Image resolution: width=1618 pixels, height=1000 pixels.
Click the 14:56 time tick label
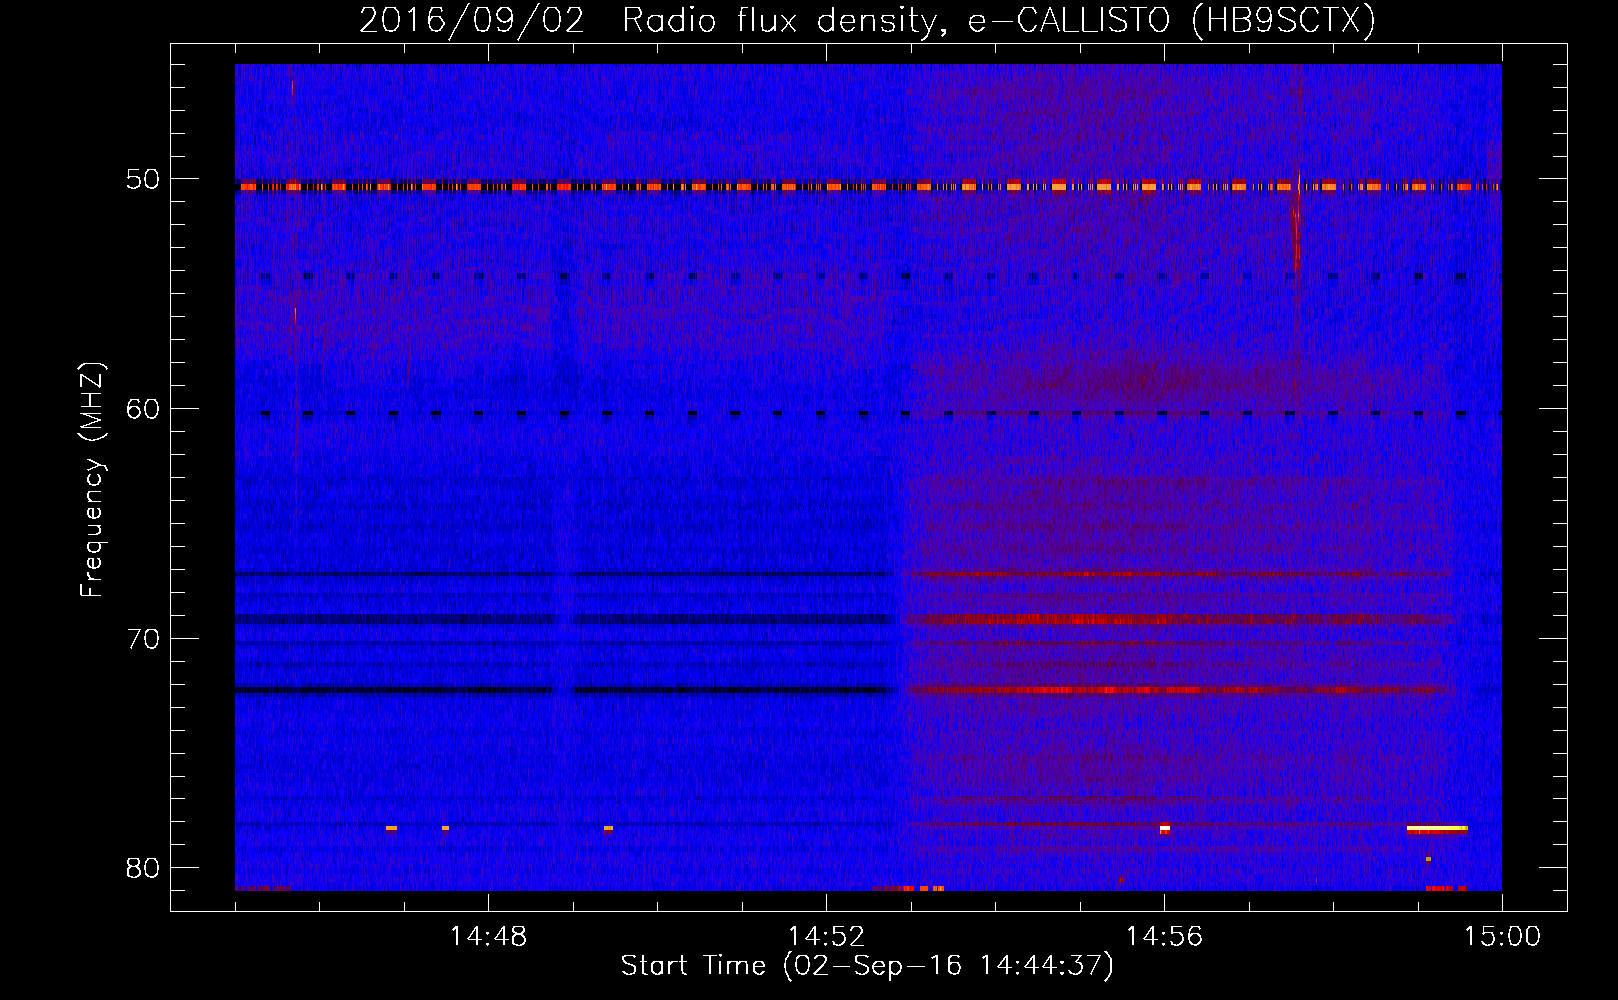1164,937
